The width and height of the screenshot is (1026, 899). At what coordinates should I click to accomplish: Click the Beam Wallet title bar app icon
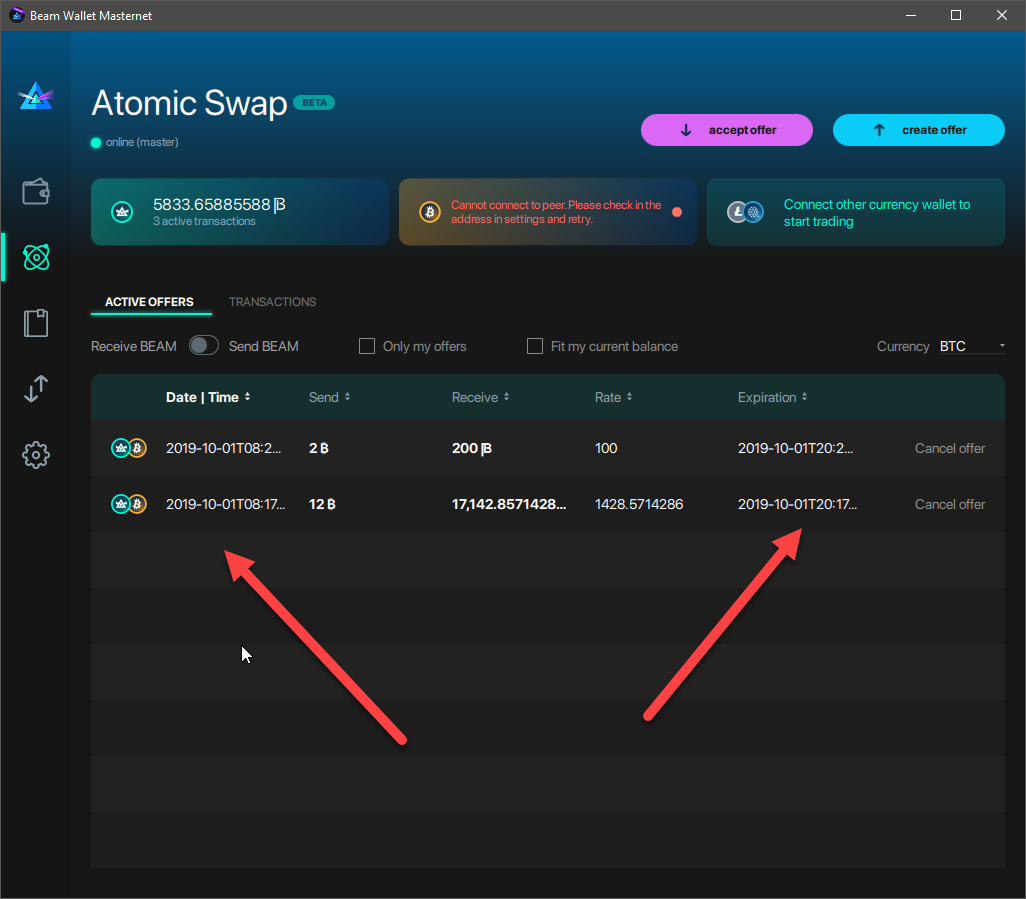click(x=17, y=15)
